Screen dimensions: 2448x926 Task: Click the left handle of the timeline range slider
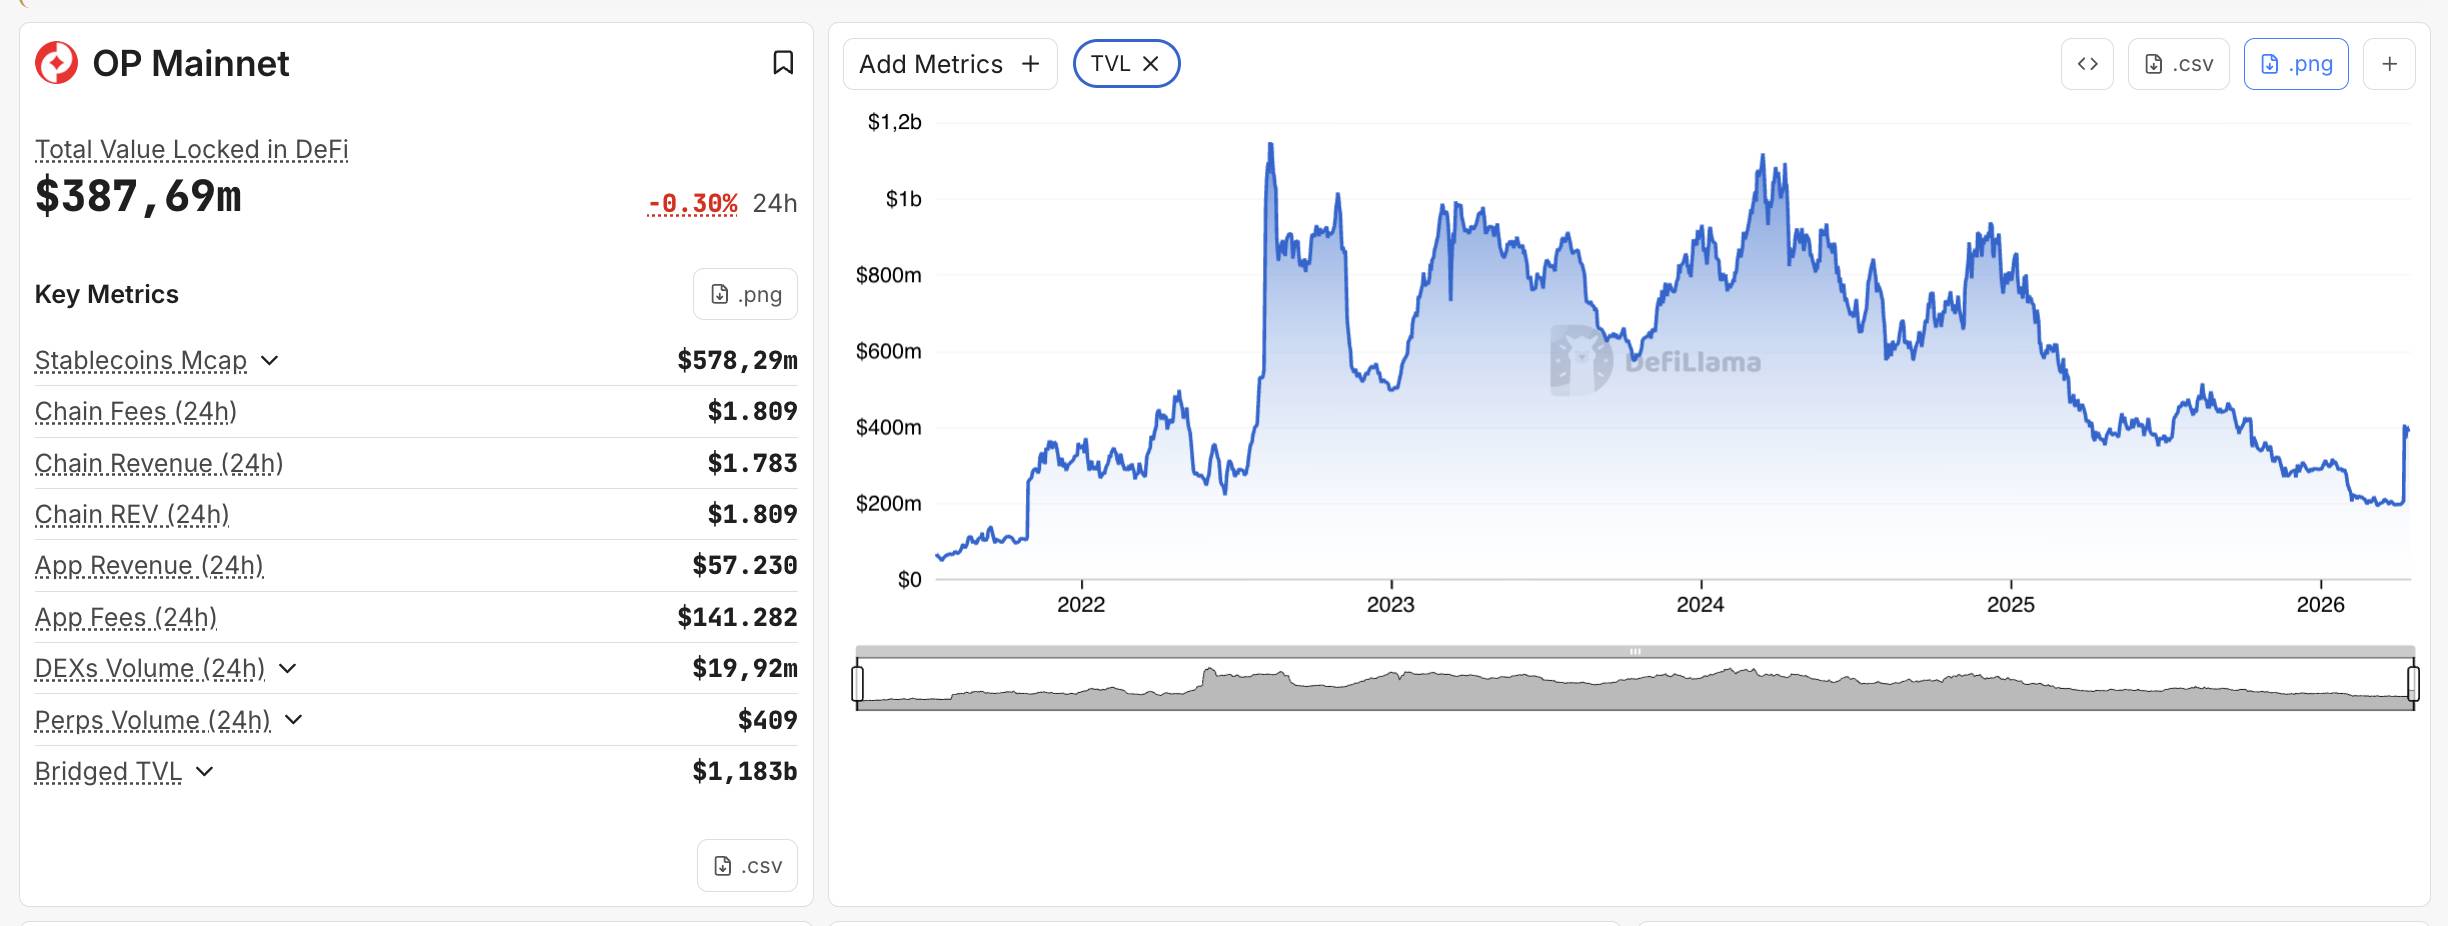[858, 685]
